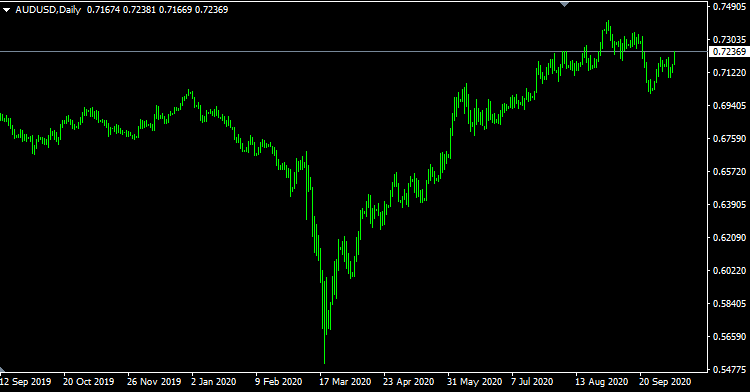Click the 31 May 2020 date label
The image size is (750, 392).
pos(474,381)
